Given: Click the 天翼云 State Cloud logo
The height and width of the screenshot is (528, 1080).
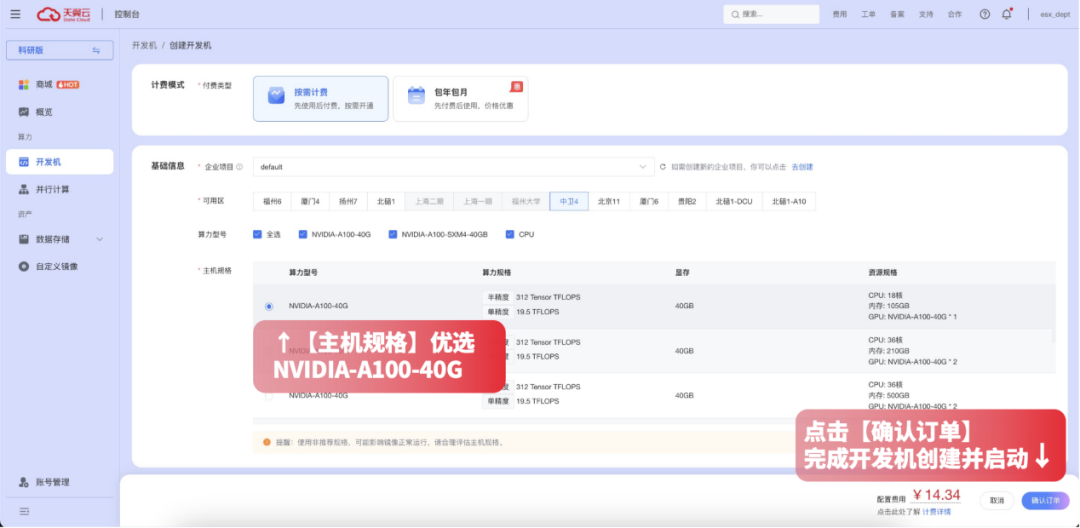Looking at the screenshot, I should click(63, 14).
